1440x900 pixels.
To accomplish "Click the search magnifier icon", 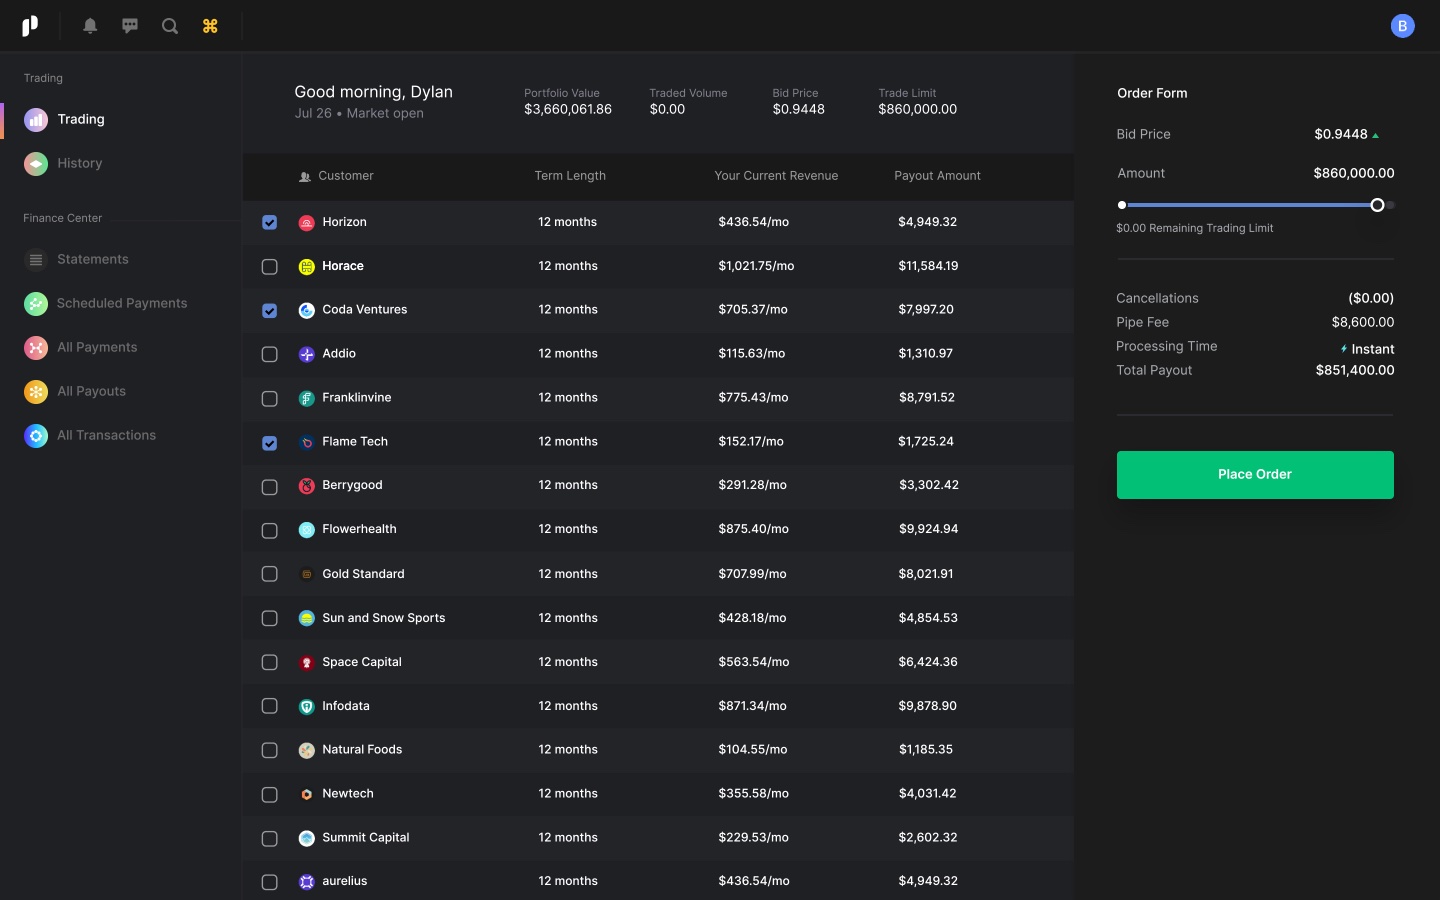I will pos(170,26).
